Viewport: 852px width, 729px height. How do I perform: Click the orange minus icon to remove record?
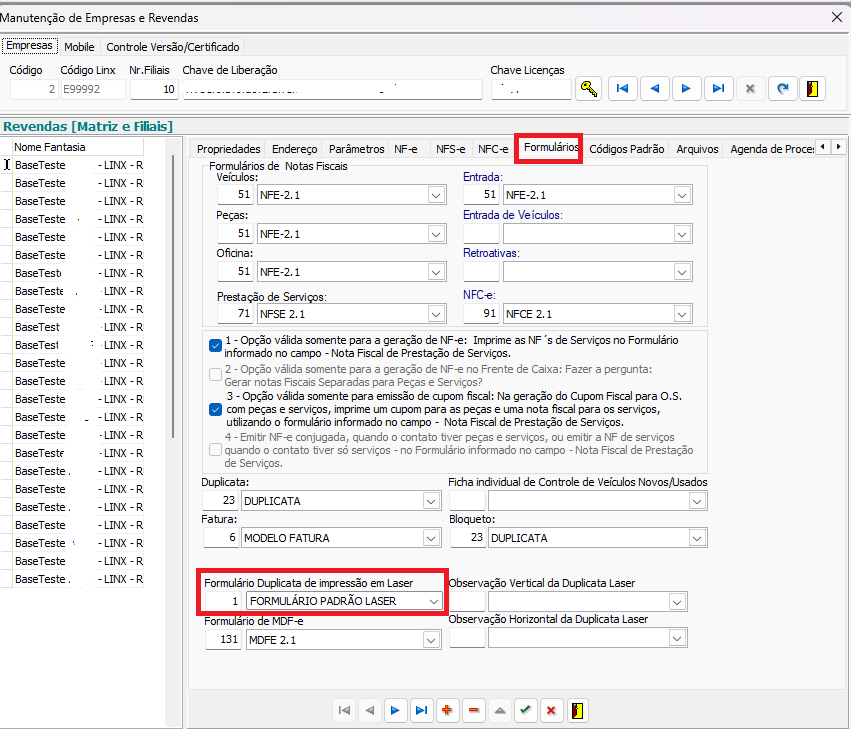pyautogui.click(x=473, y=710)
